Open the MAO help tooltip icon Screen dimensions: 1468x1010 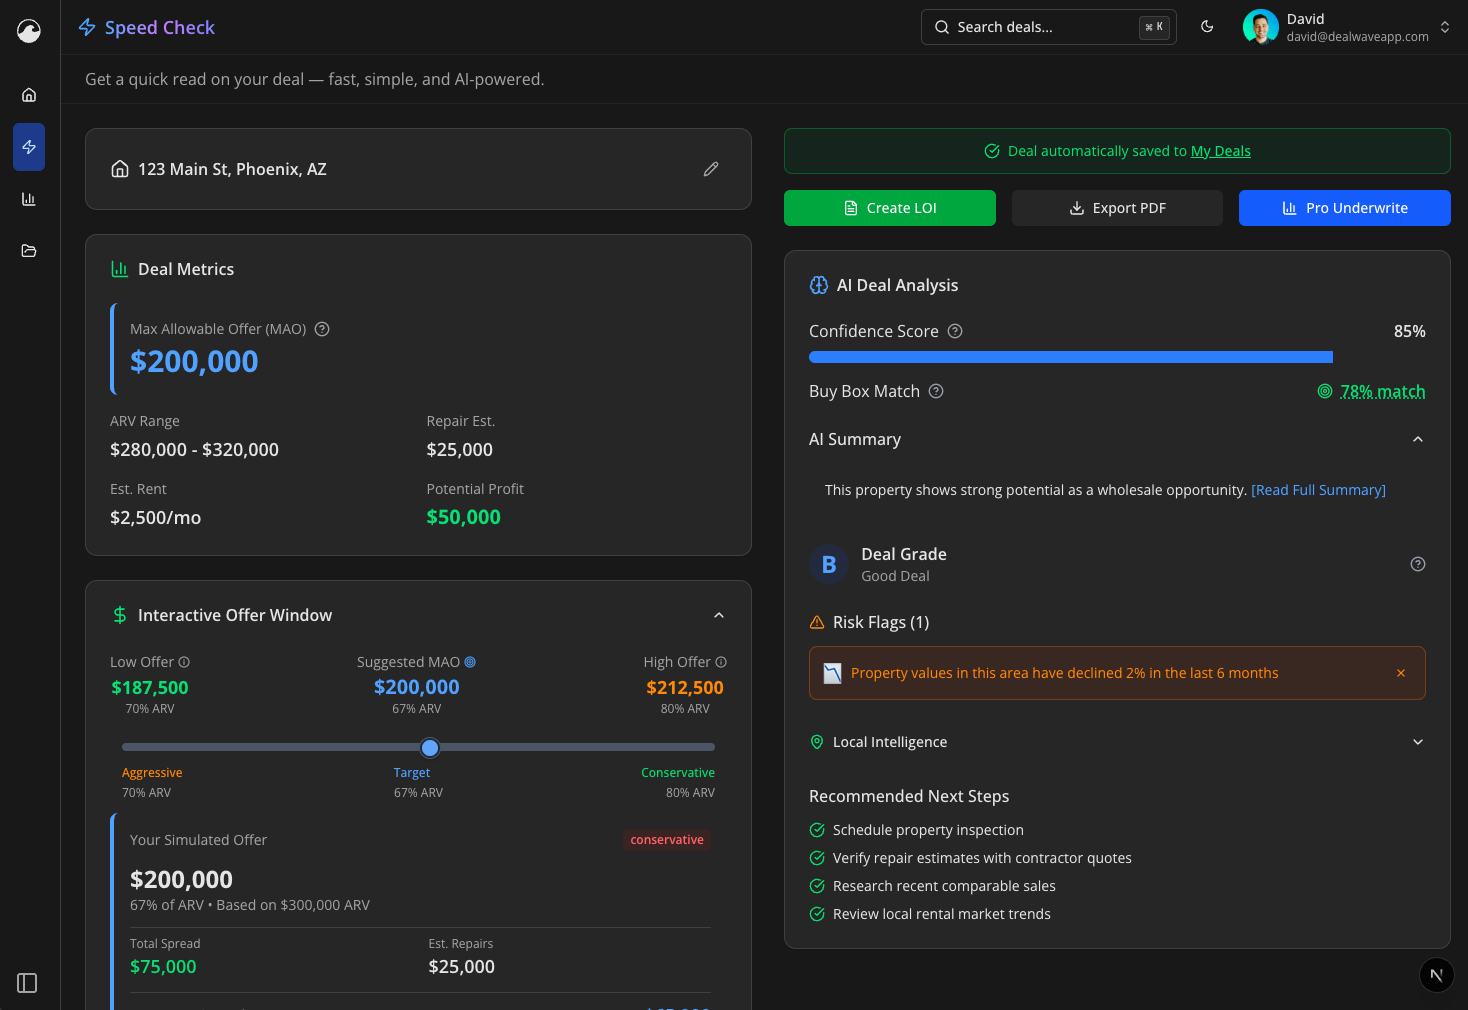coord(321,328)
